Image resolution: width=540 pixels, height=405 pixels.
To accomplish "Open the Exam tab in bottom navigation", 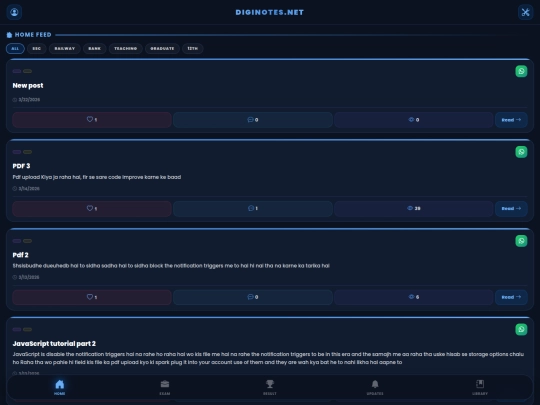I will click(165, 387).
